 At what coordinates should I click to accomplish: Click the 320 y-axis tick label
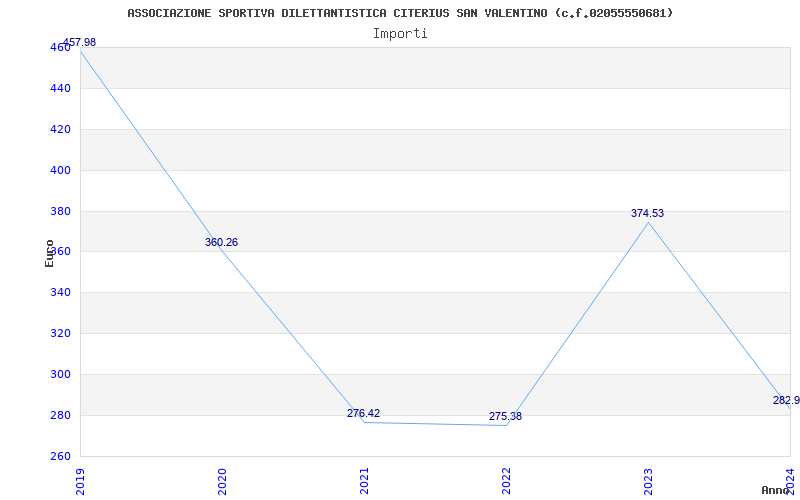pyautogui.click(x=60, y=333)
